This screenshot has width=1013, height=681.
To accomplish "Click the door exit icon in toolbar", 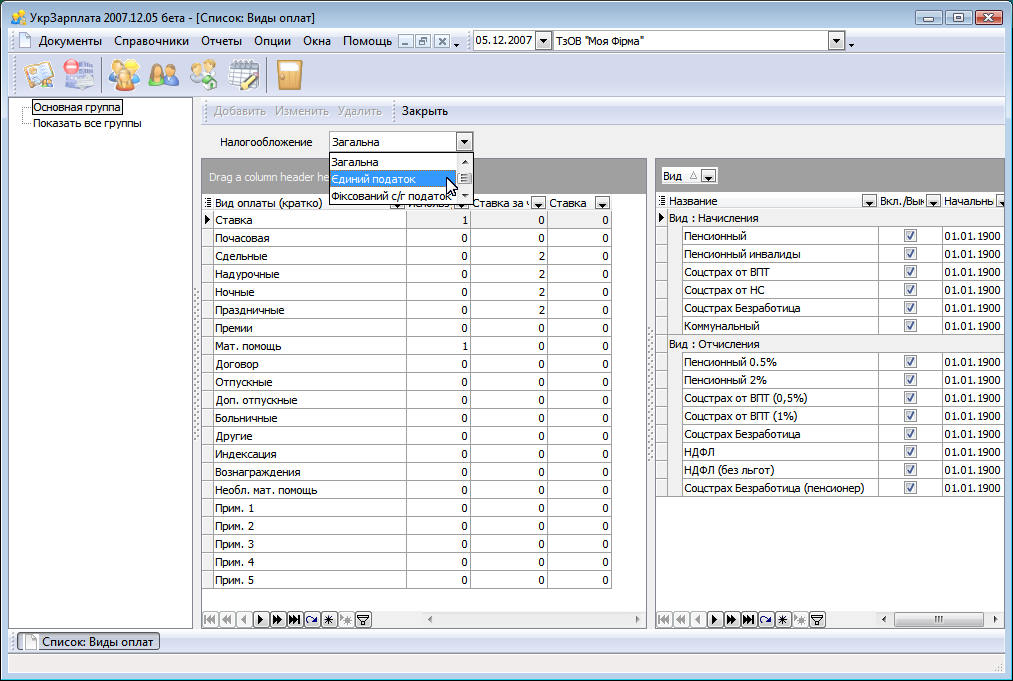I will (x=290, y=75).
